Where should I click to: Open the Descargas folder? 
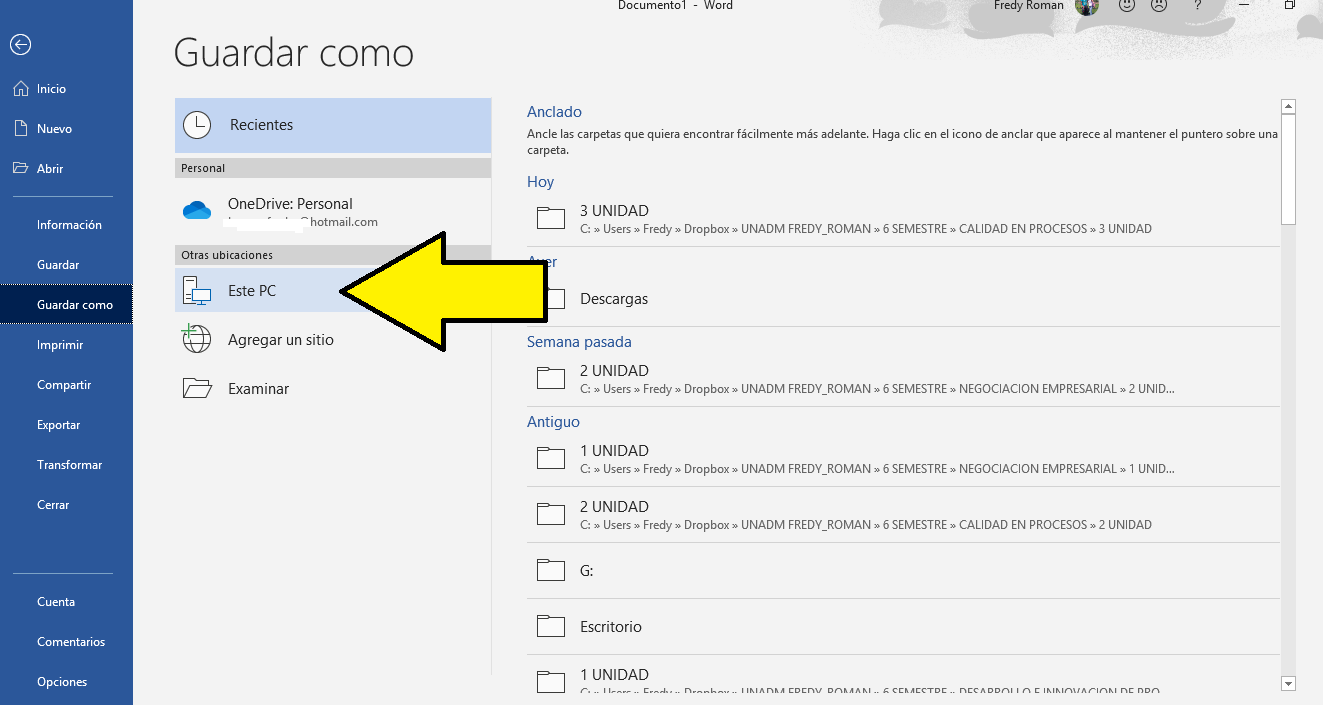(x=614, y=298)
